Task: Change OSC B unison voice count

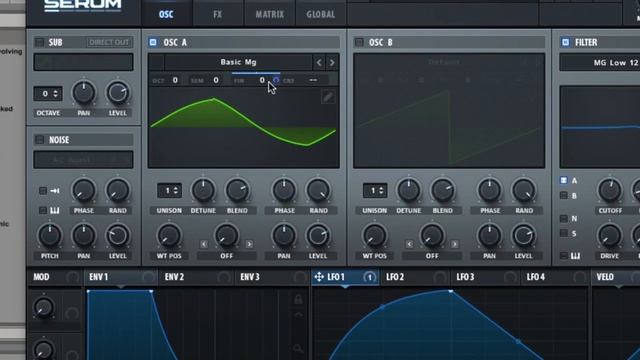Action: tap(375, 191)
